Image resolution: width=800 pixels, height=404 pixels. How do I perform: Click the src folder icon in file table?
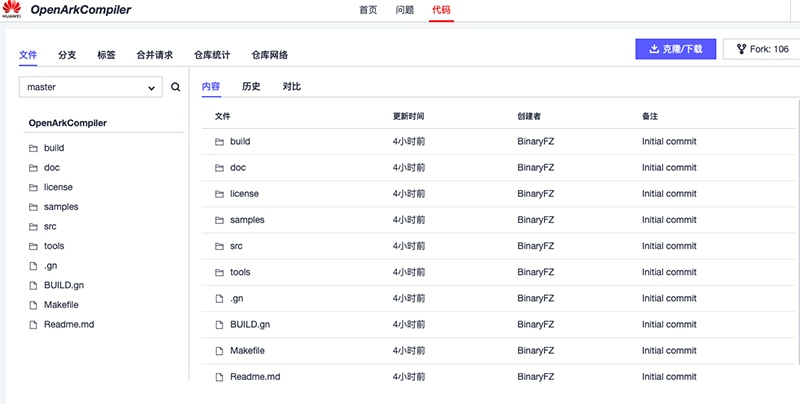[x=219, y=246]
